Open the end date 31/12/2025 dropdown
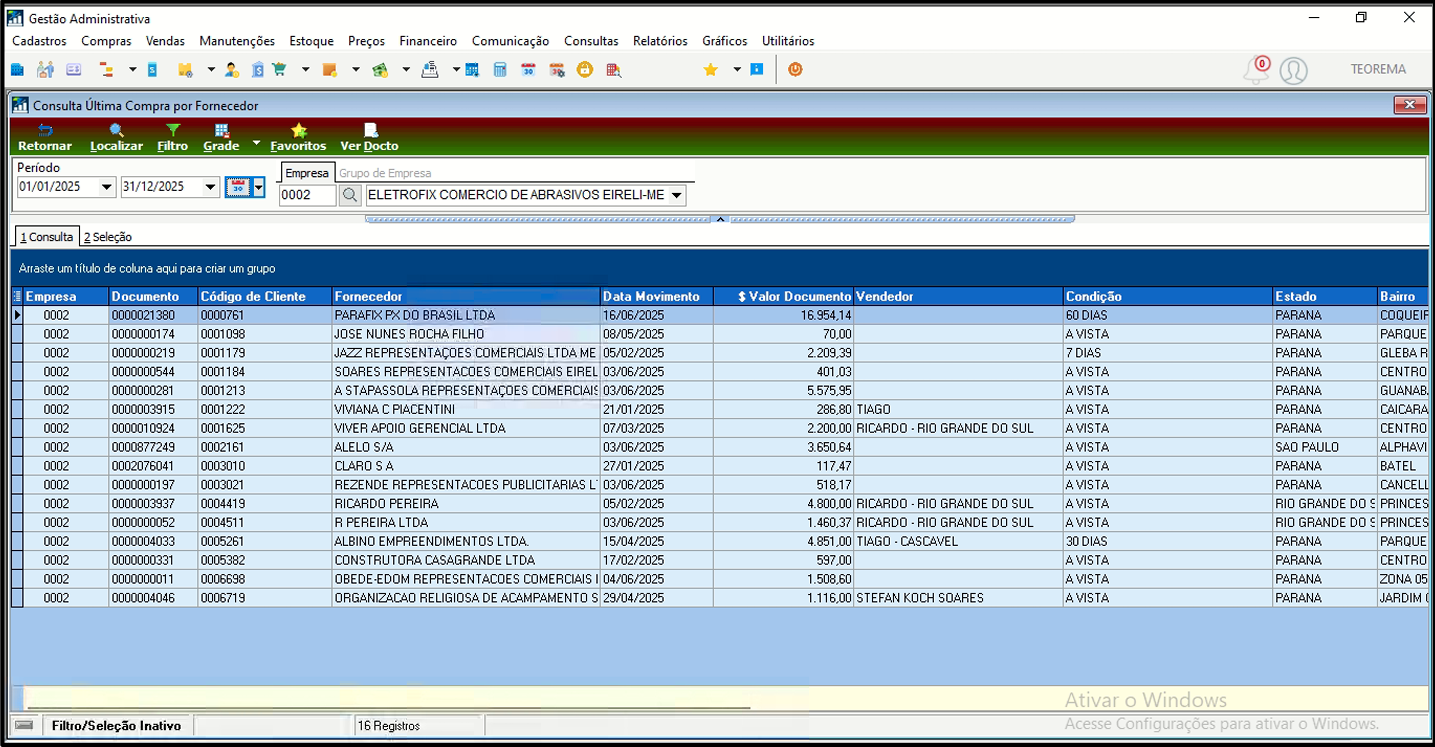This screenshot has height=747, width=1435. 210,187
